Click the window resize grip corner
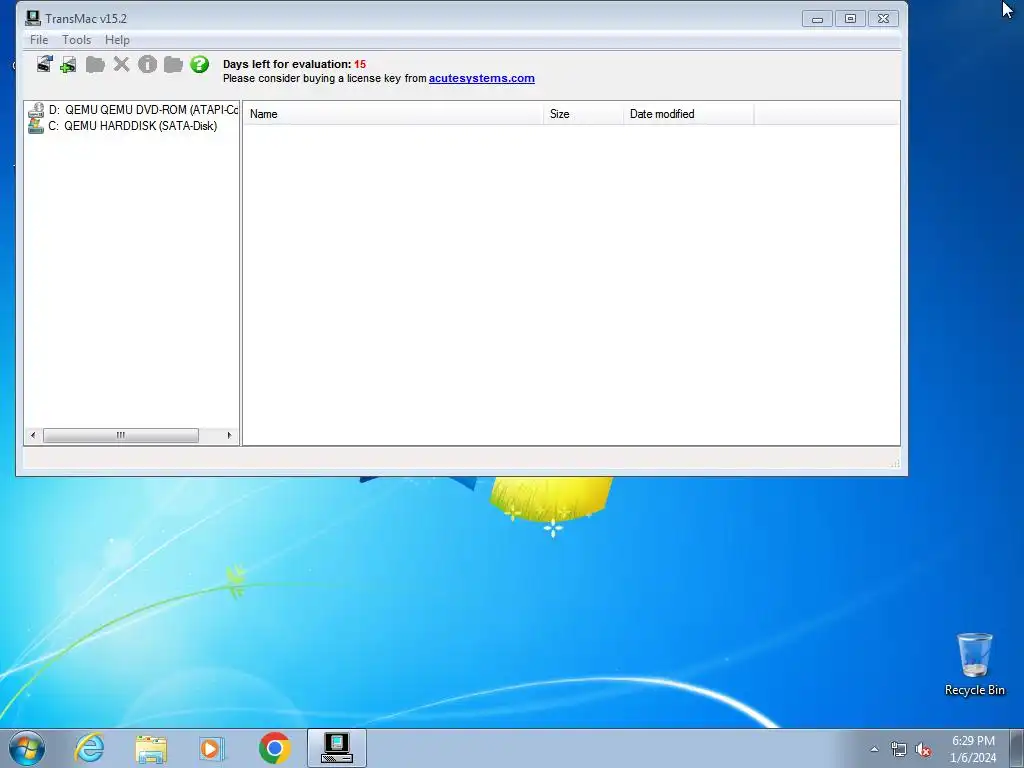 [895, 463]
